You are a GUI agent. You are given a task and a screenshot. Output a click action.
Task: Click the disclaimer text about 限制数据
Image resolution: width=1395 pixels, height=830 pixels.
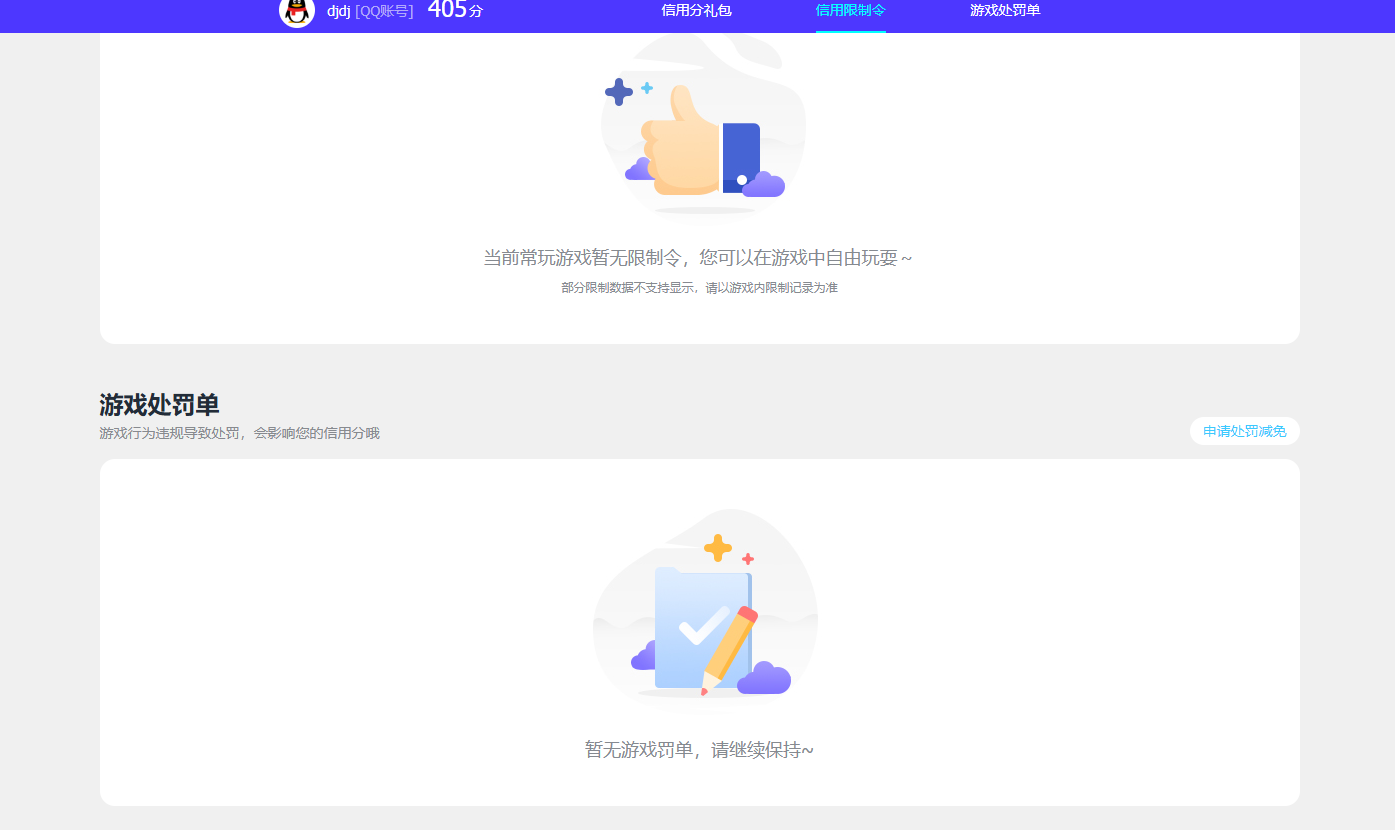(x=699, y=287)
